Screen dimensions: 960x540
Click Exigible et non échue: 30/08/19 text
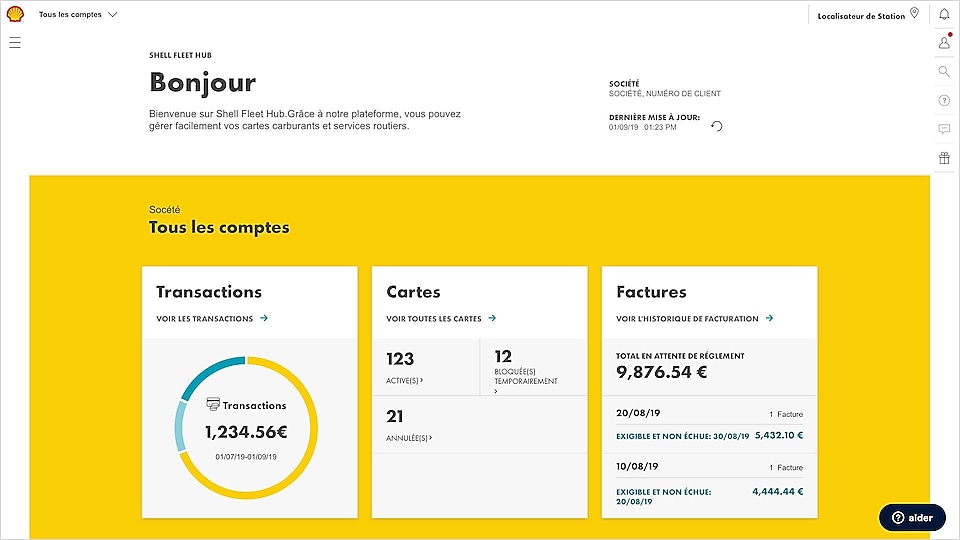(683, 437)
